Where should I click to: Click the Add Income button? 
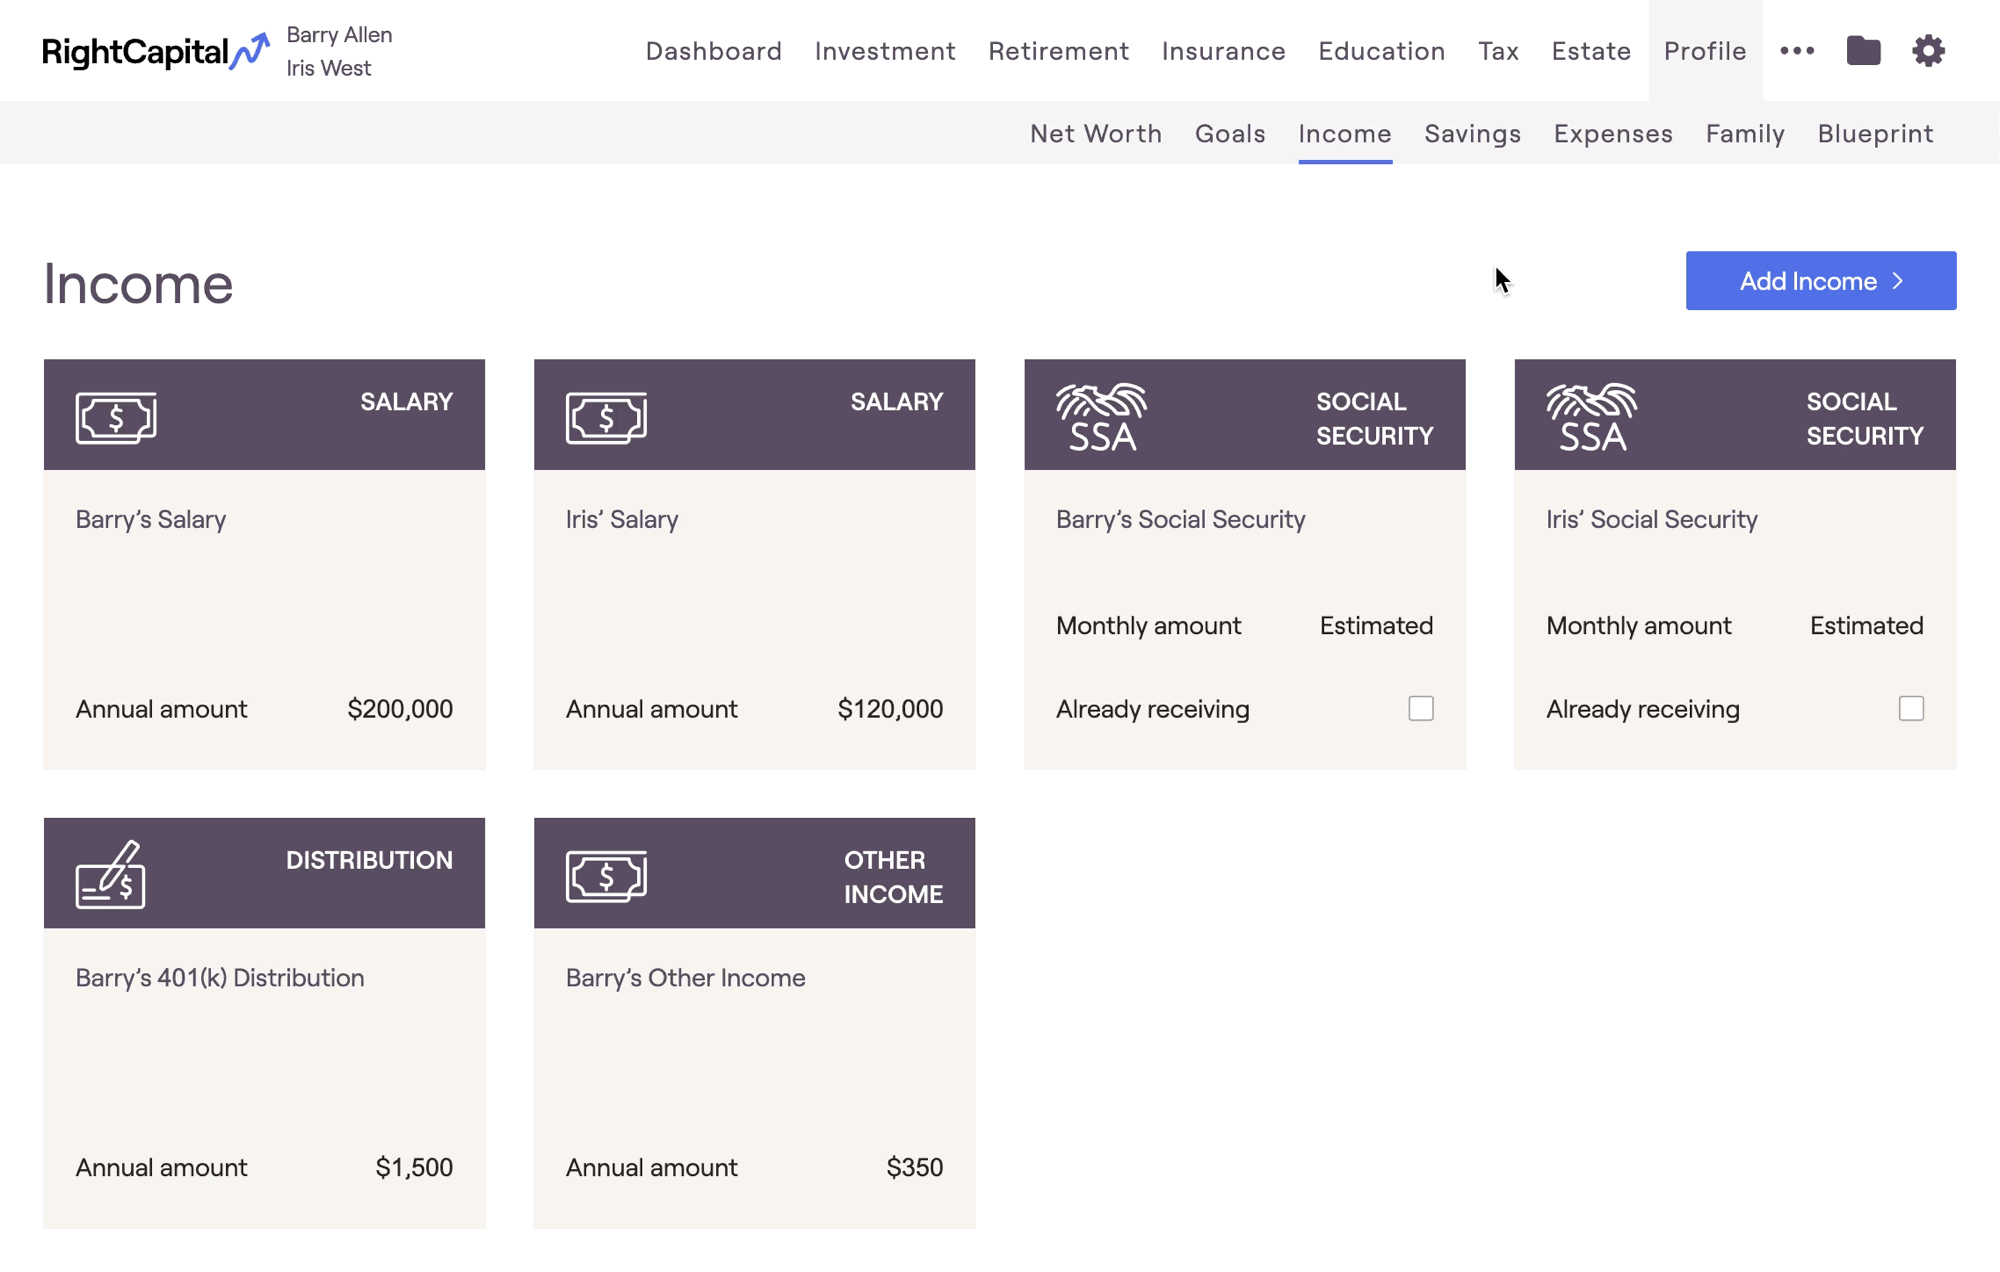[1820, 281]
